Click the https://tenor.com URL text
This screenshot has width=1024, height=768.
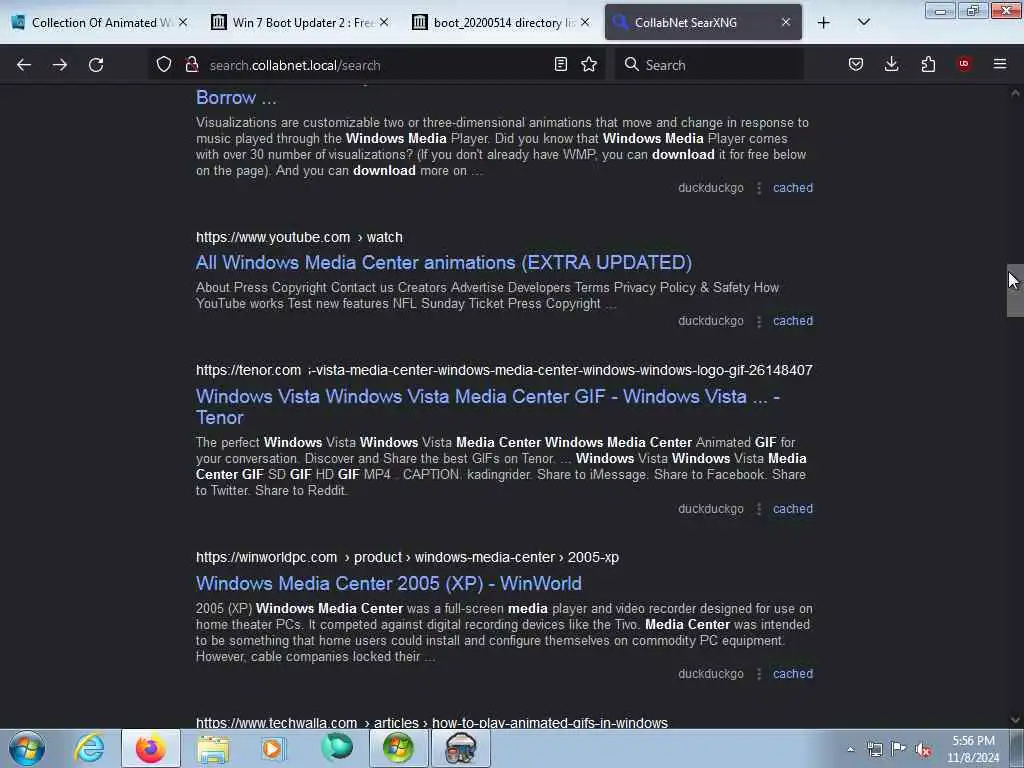tap(248, 370)
